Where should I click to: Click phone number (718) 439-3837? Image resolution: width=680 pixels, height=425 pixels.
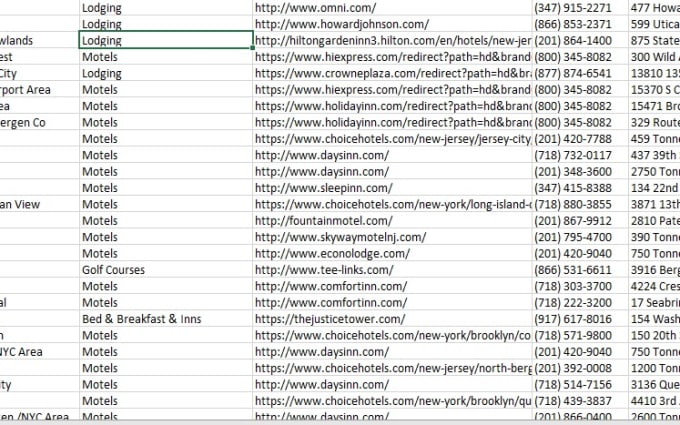pos(580,401)
